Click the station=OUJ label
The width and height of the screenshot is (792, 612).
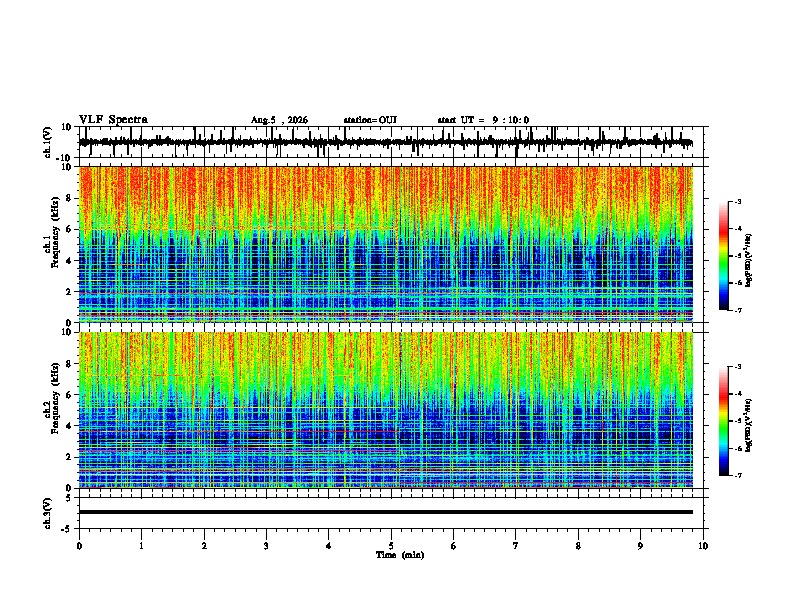[370, 120]
